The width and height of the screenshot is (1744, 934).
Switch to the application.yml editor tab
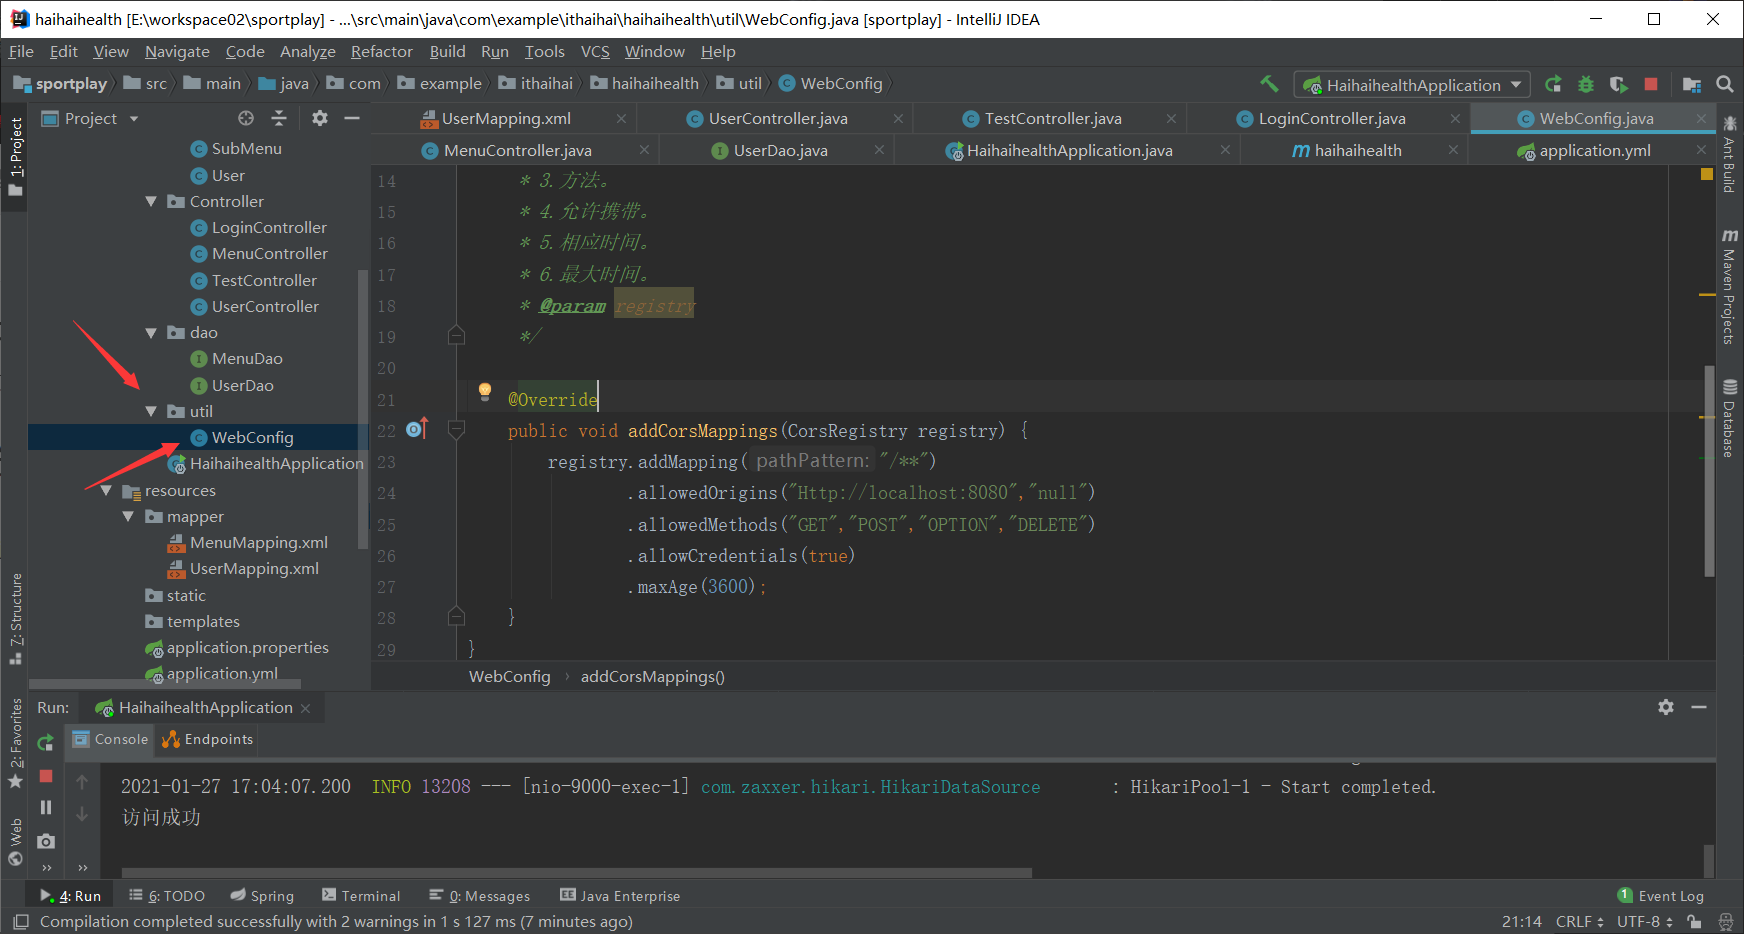1594,150
